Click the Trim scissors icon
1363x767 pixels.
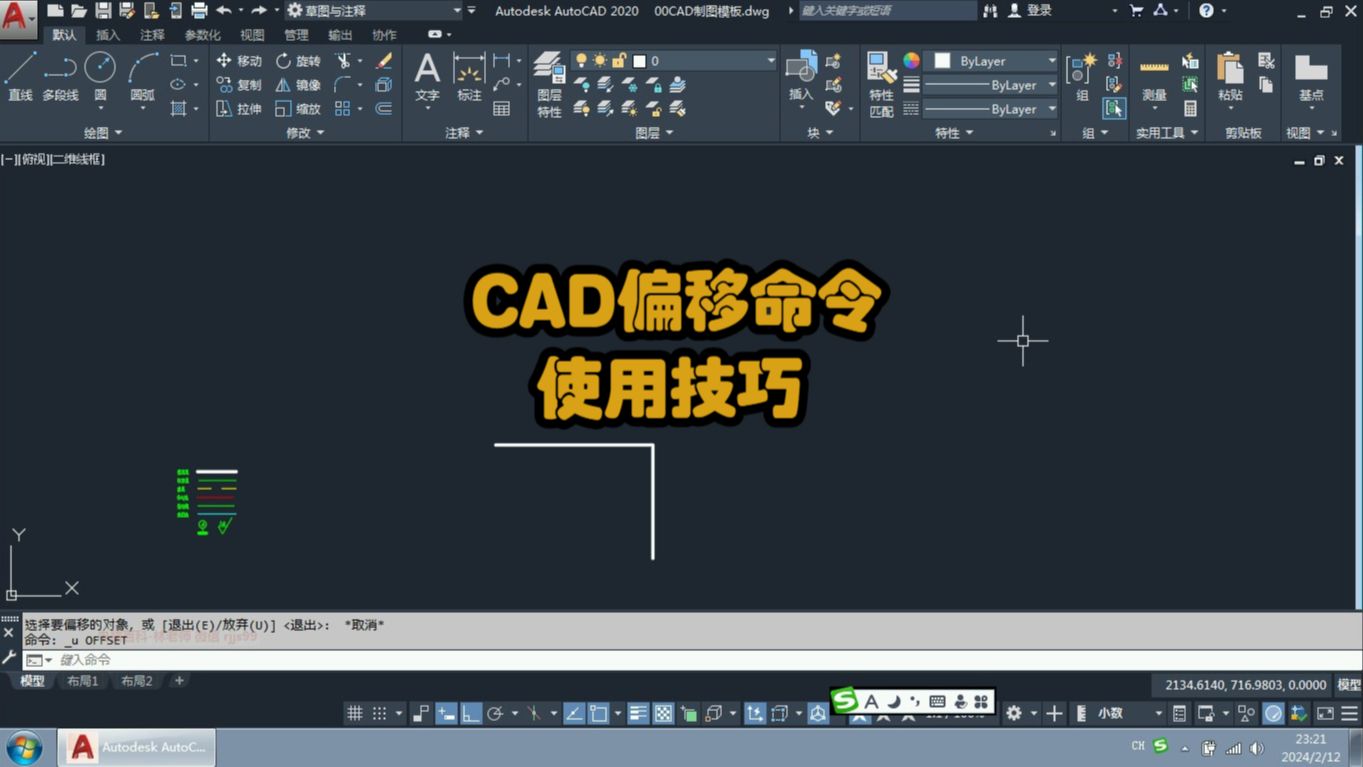pyautogui.click(x=344, y=61)
